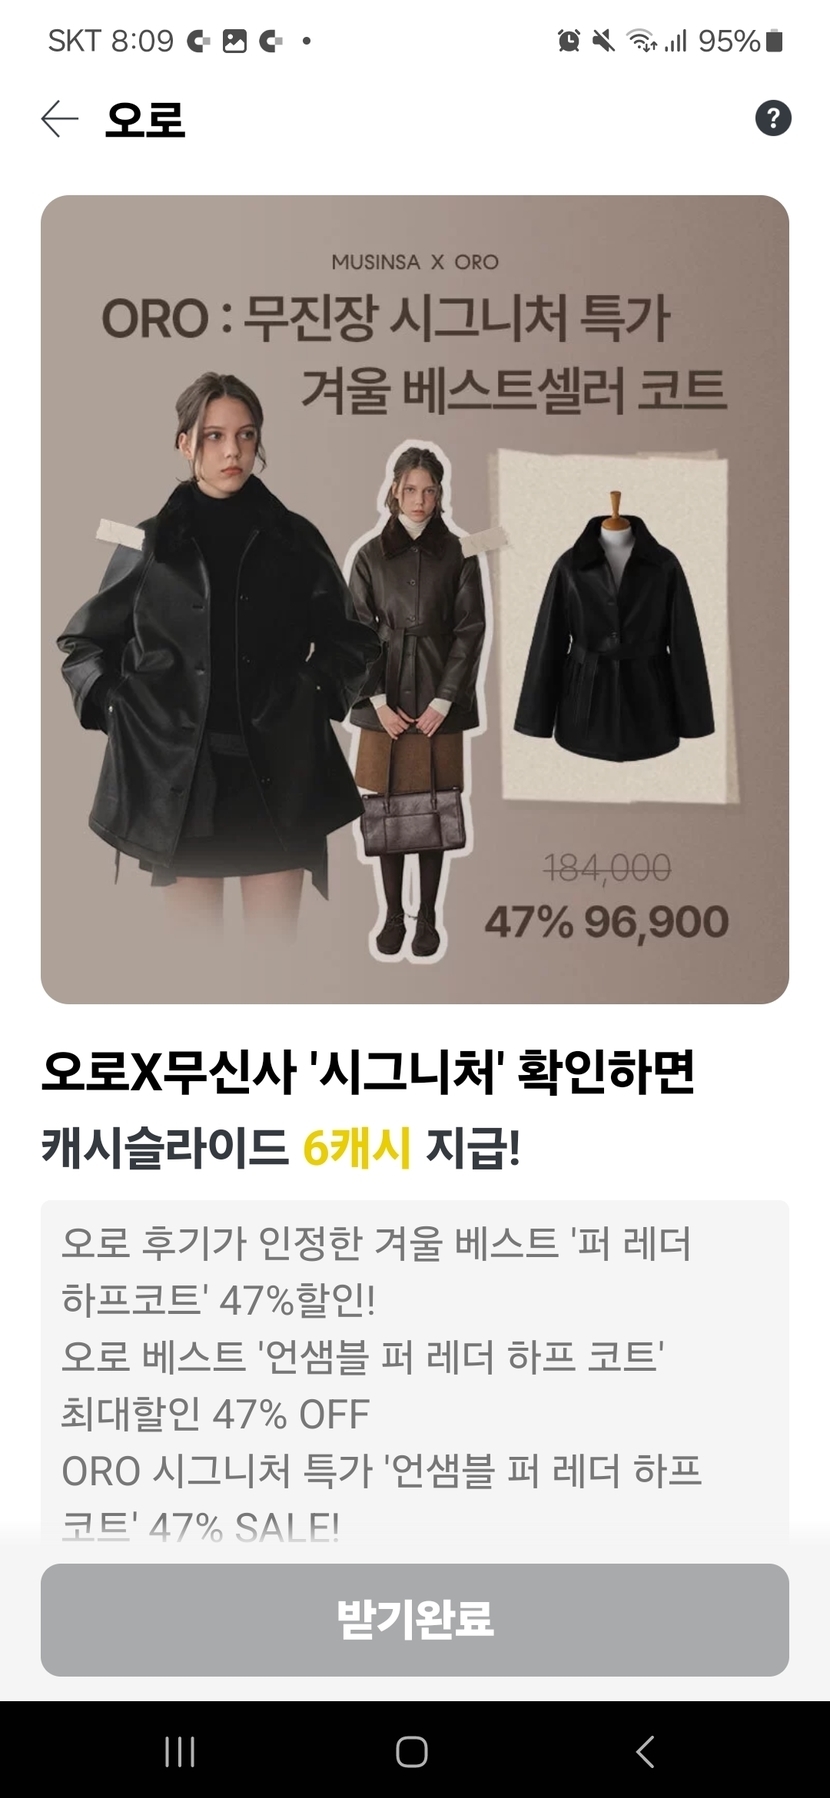Tap the battery indicator icon

pos(774,41)
